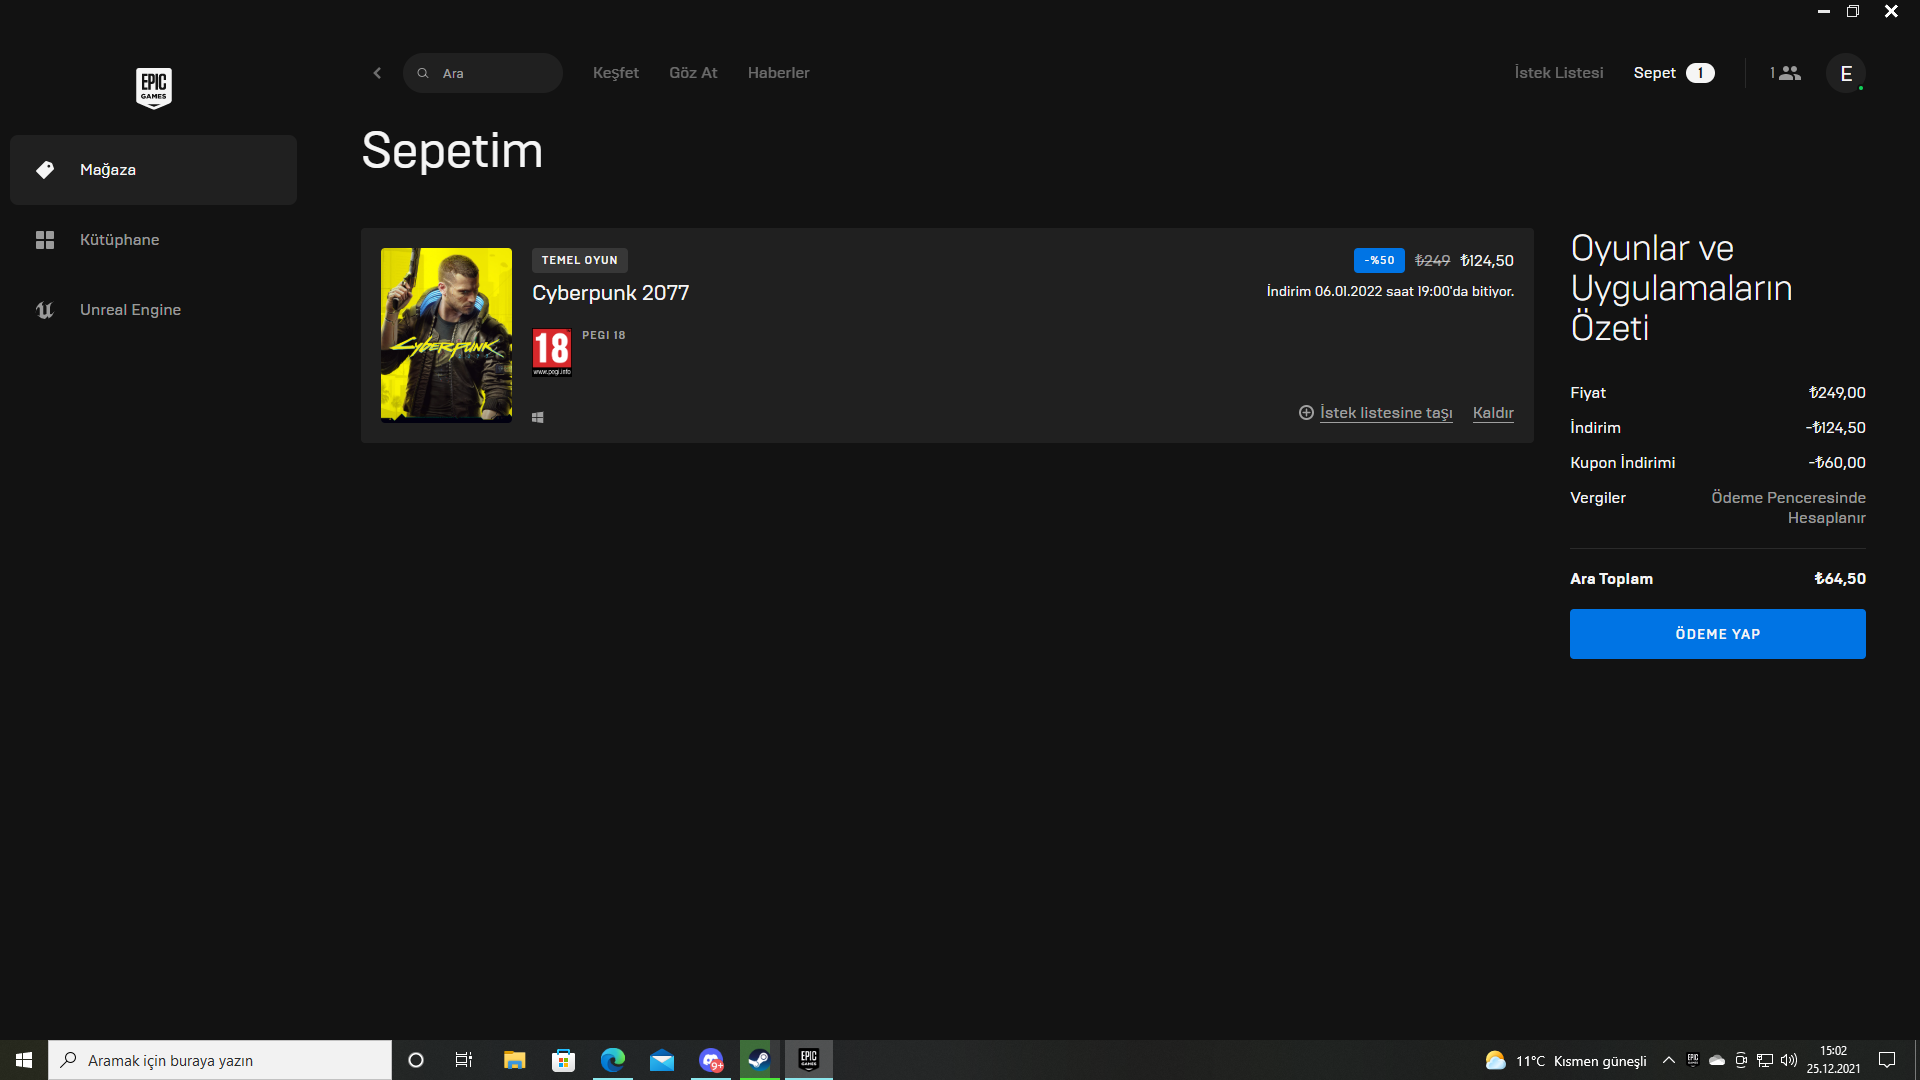This screenshot has height=1080, width=1920.
Task: Click the volume speaker tray icon
Action: point(1789,1060)
